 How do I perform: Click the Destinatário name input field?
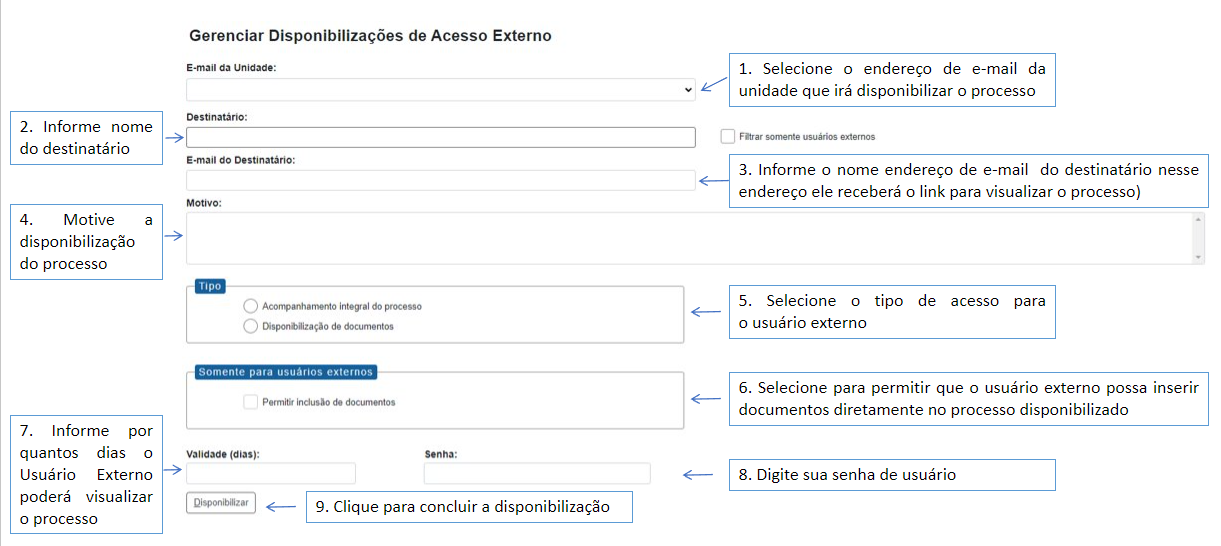[x=441, y=137]
